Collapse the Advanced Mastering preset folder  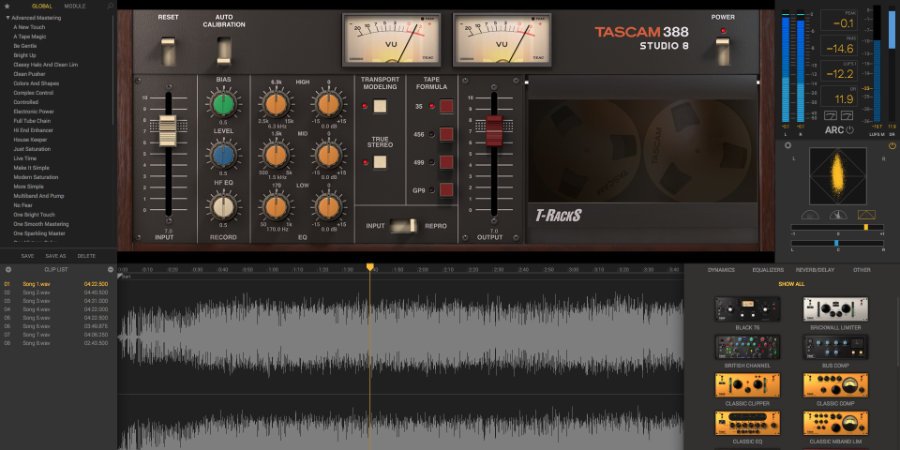(7, 18)
